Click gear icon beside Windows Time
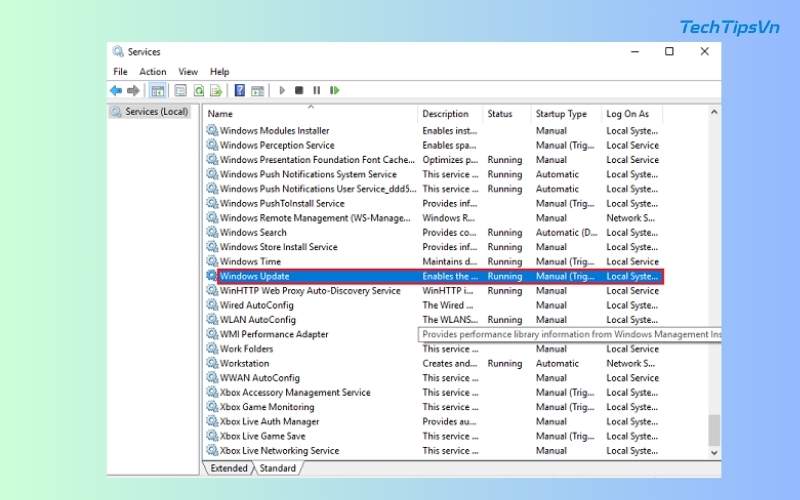Viewport: 800px width, 500px height. [212, 261]
